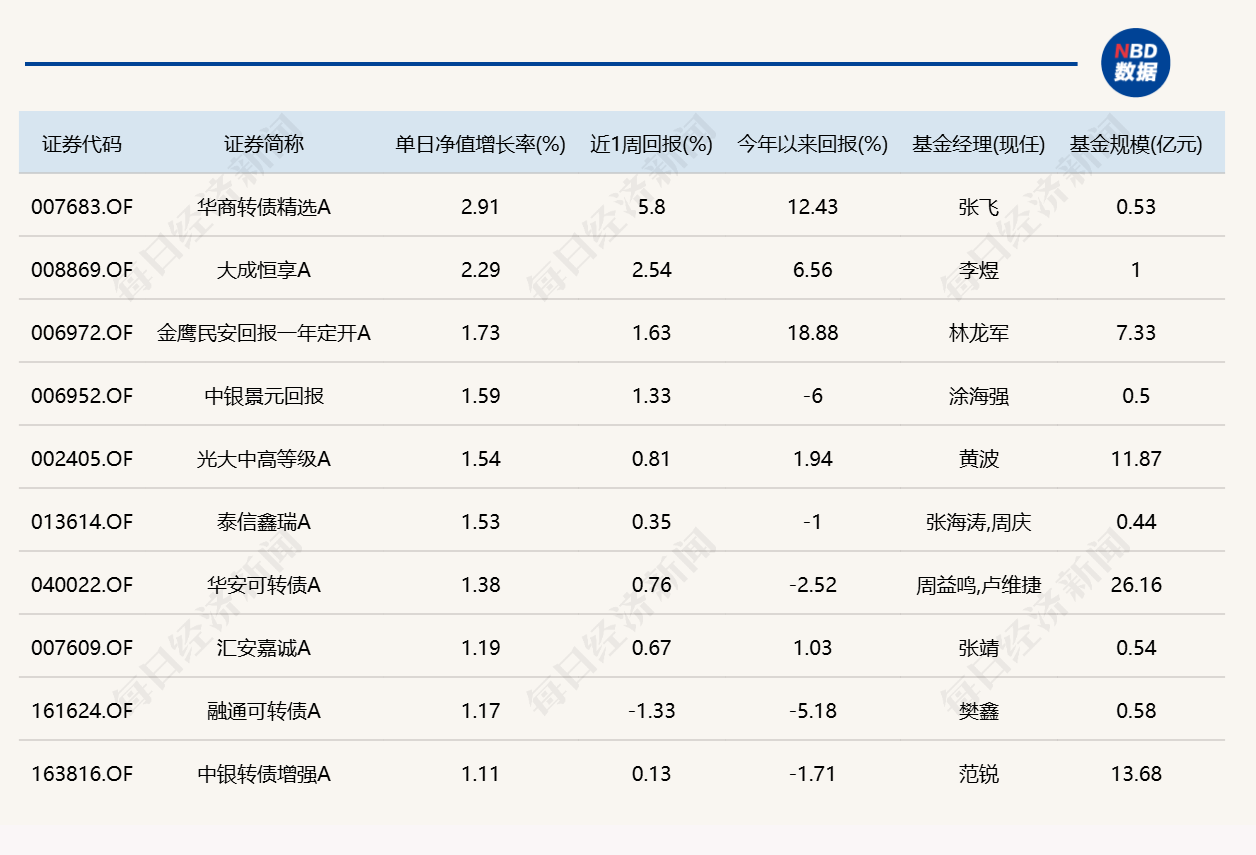Click year-to-date return -6
Viewport: 1256px width, 855px height.
point(813,396)
